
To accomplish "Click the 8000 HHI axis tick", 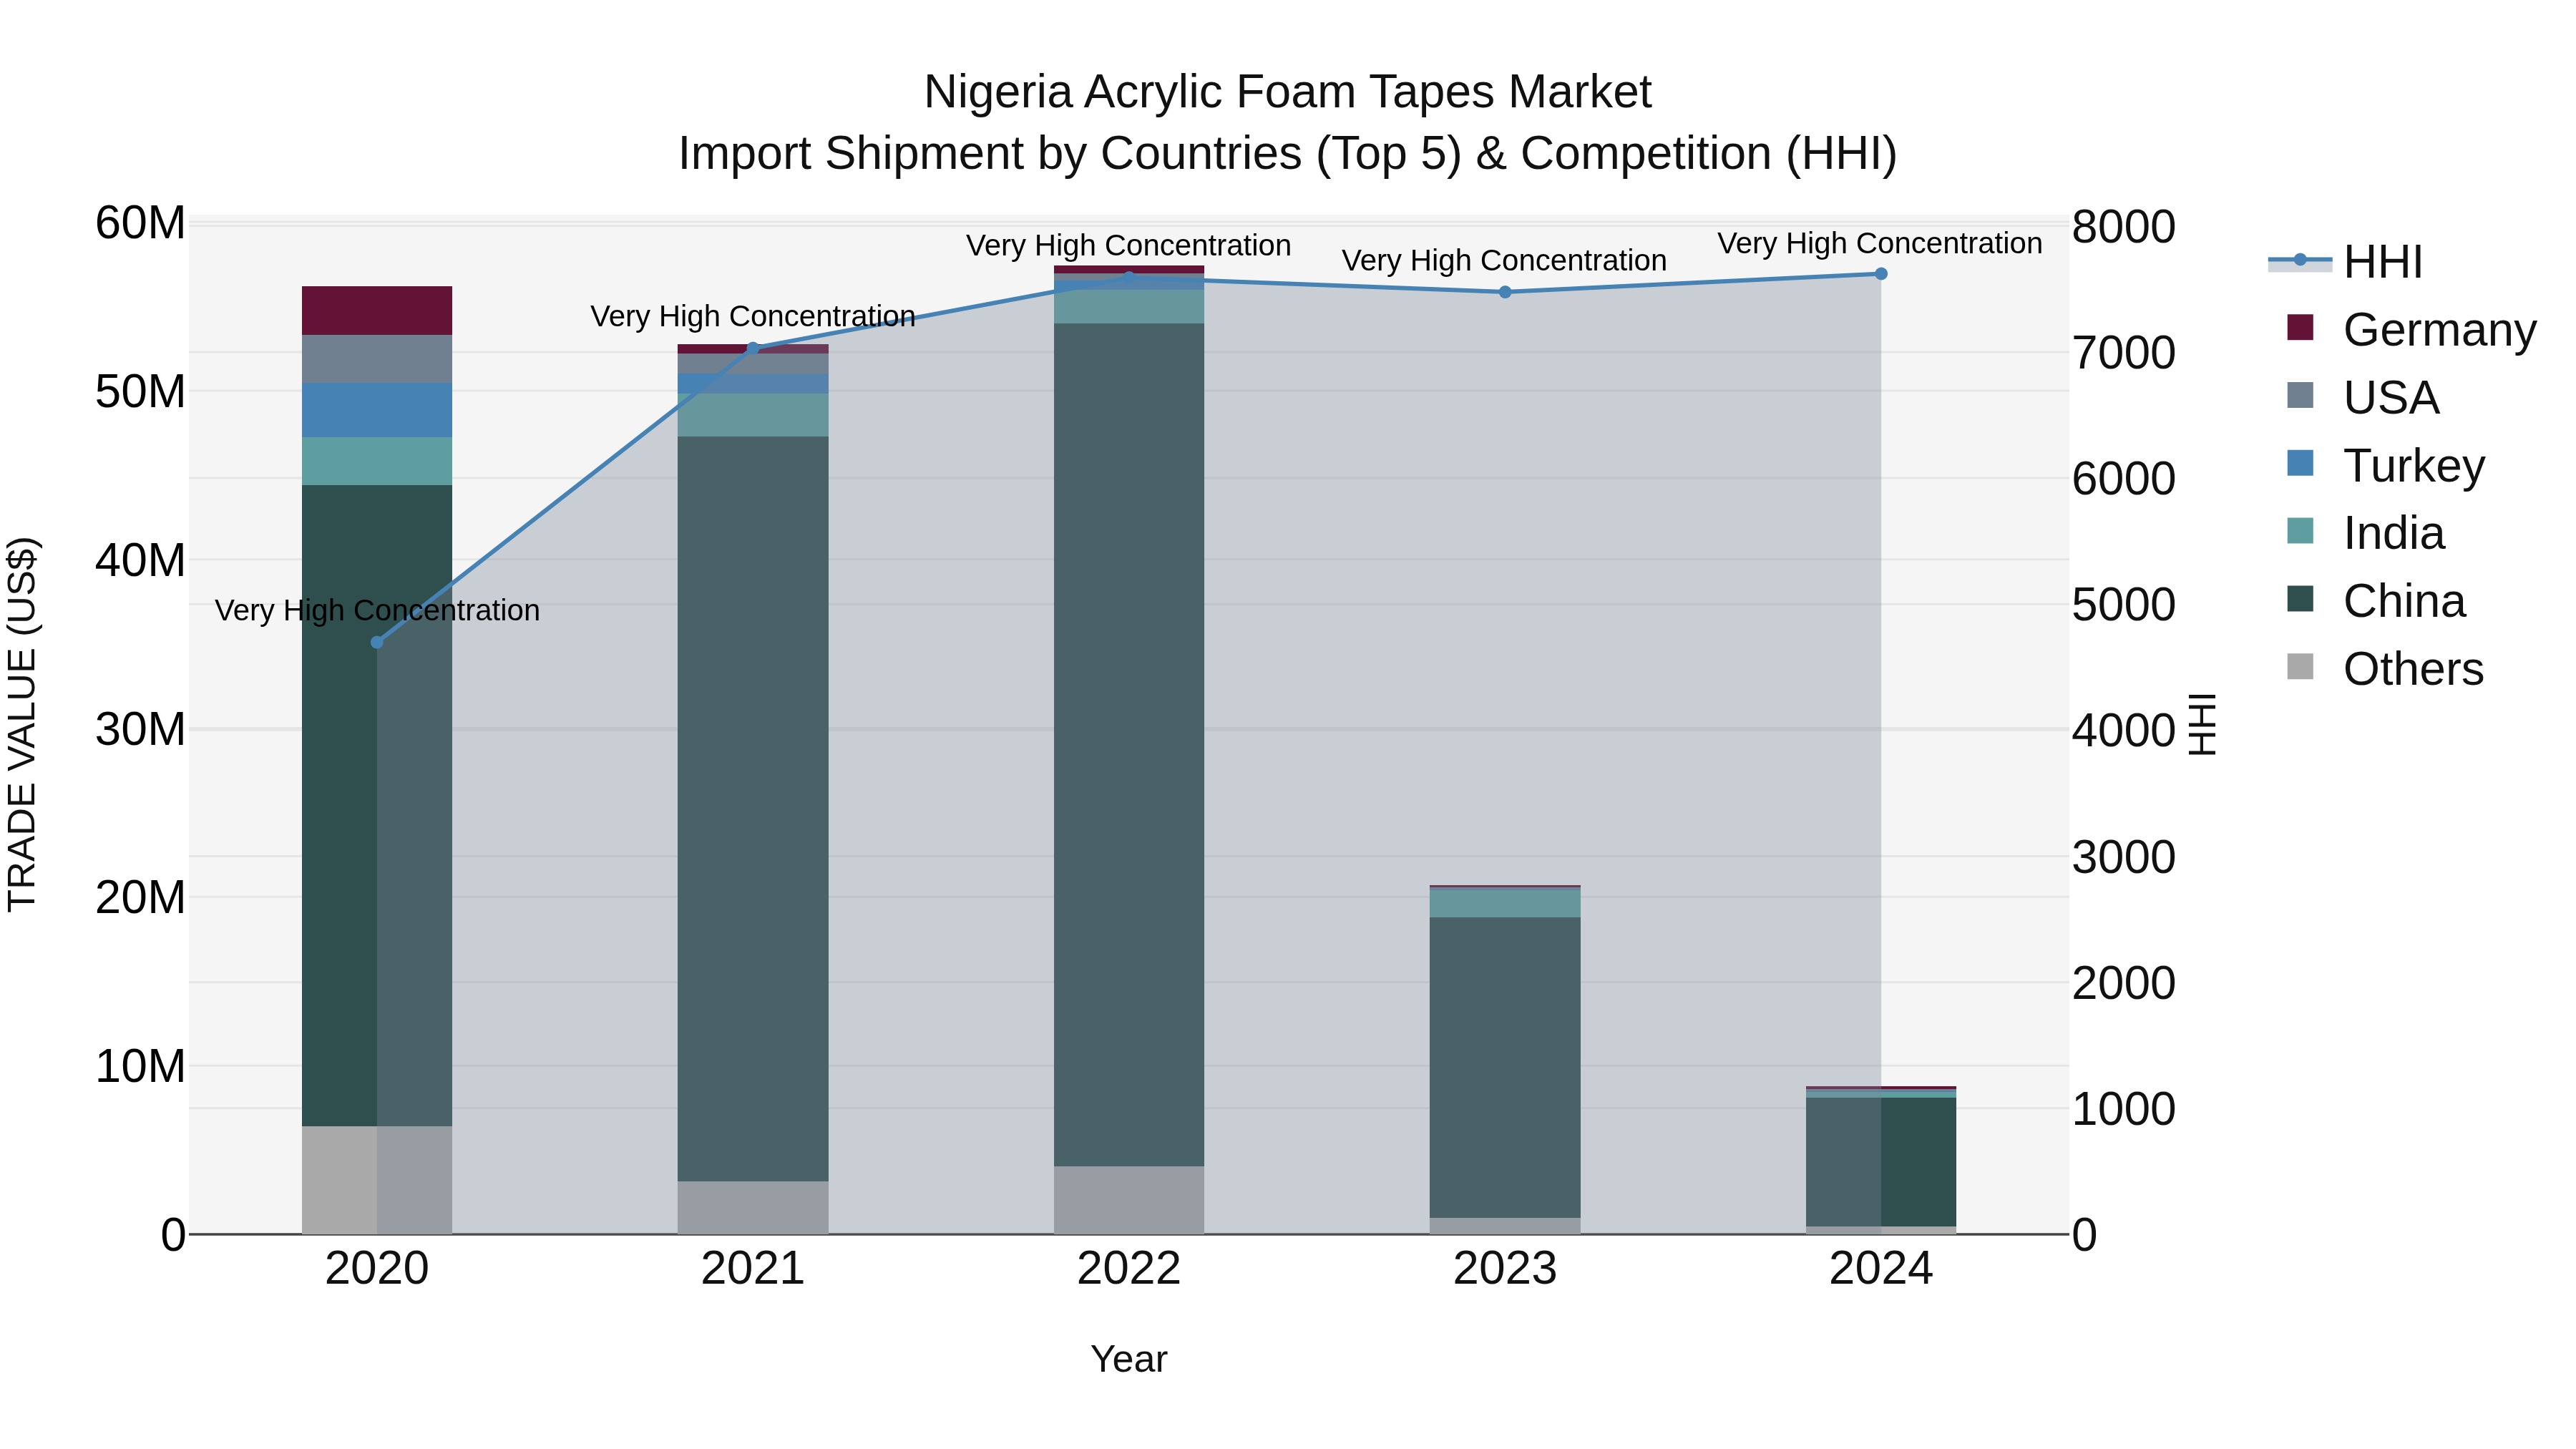I will pyautogui.click(x=2123, y=227).
